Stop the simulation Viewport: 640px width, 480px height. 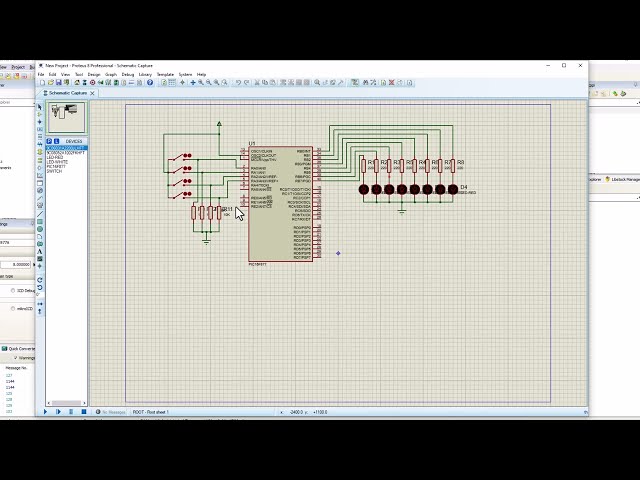[x=84, y=412]
